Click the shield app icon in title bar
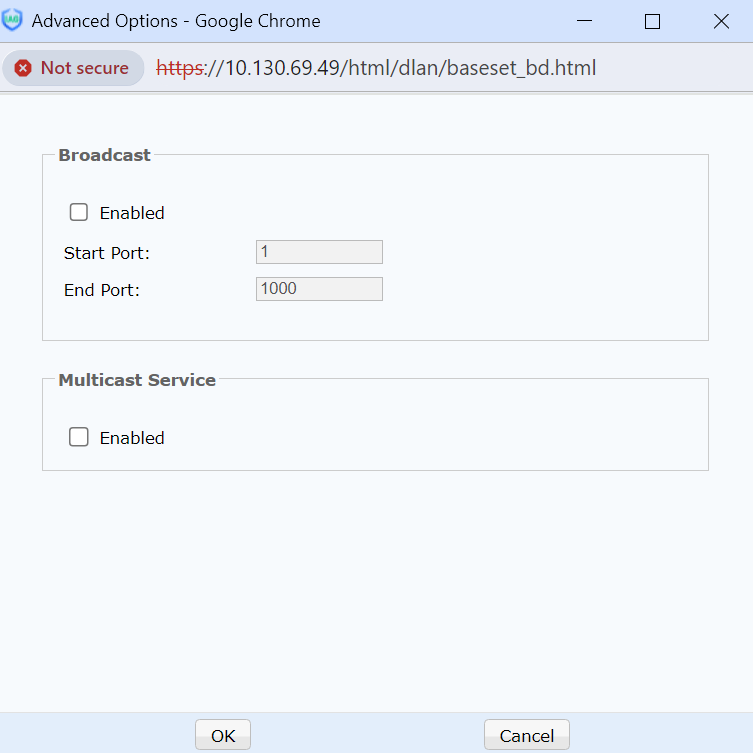753x753 pixels. coord(13,21)
